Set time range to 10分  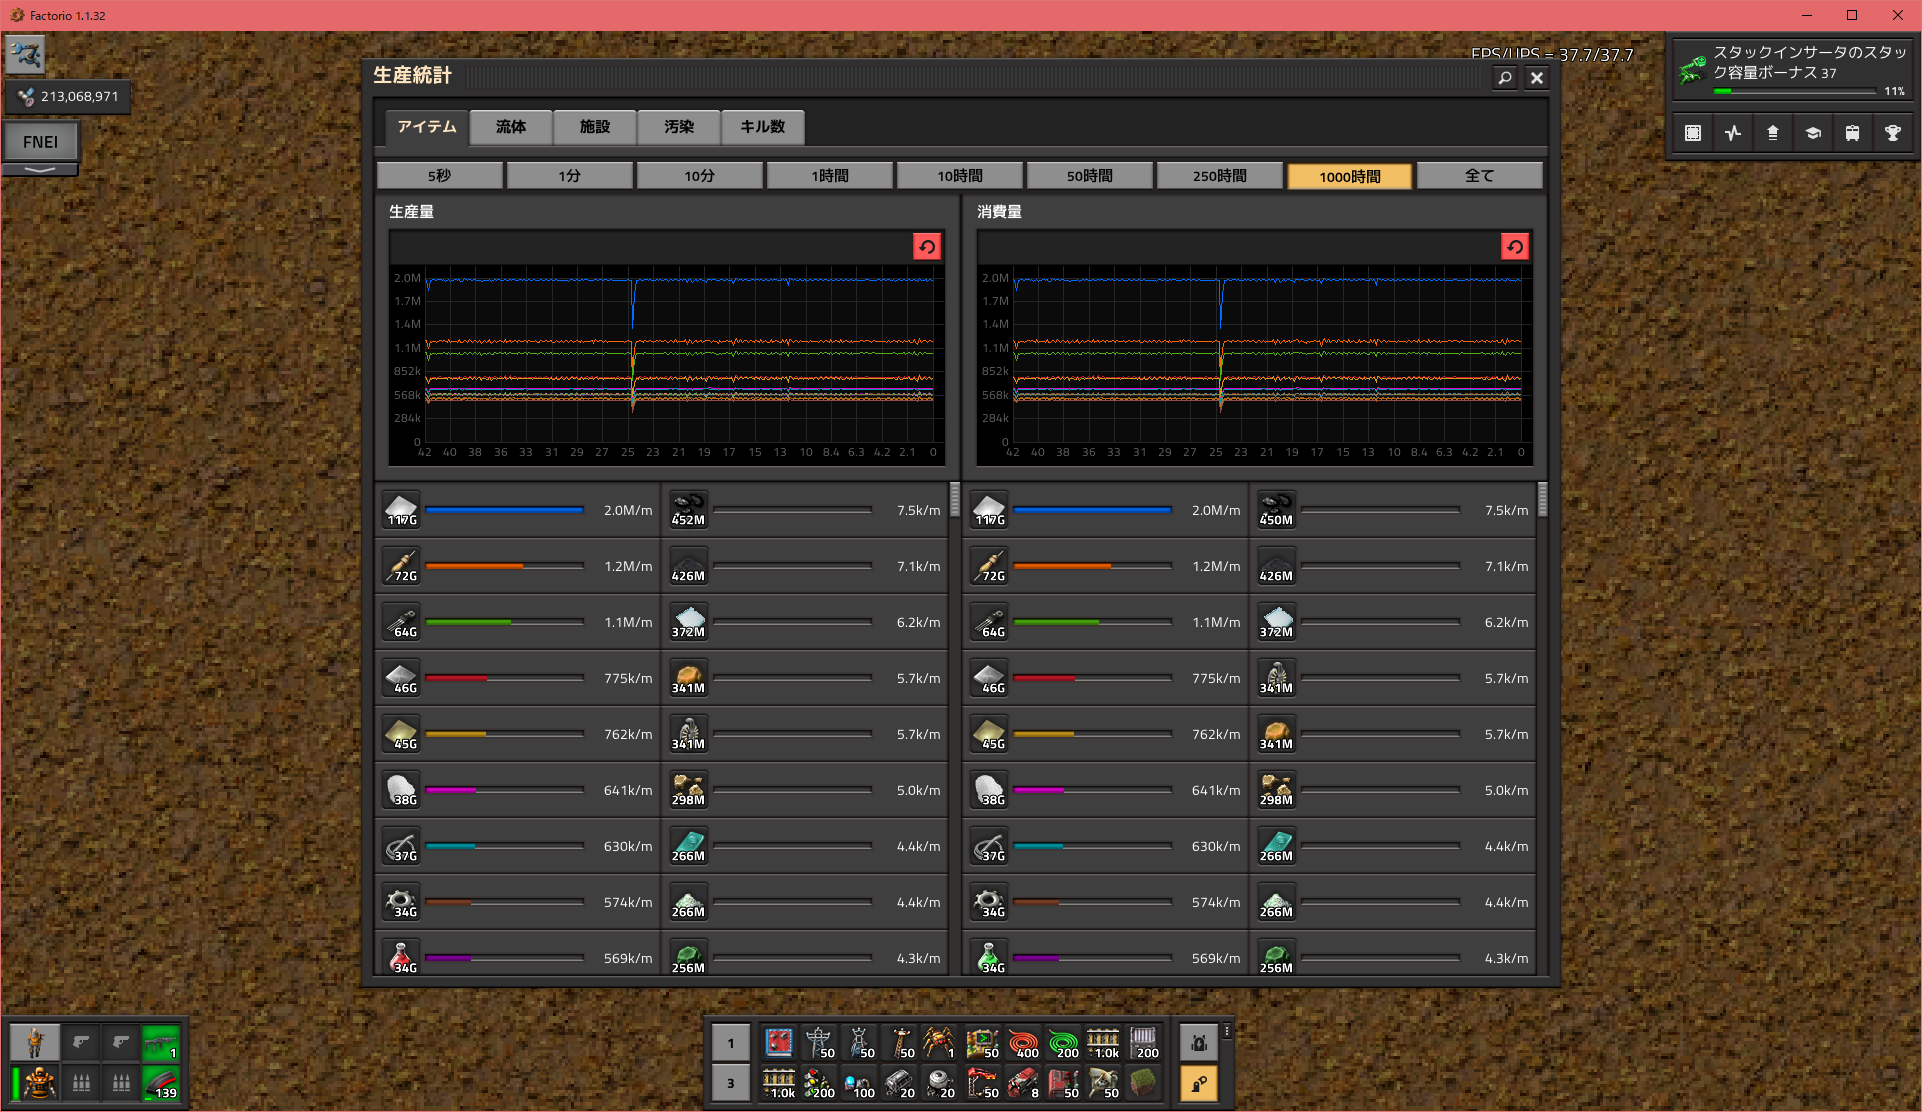click(x=700, y=176)
